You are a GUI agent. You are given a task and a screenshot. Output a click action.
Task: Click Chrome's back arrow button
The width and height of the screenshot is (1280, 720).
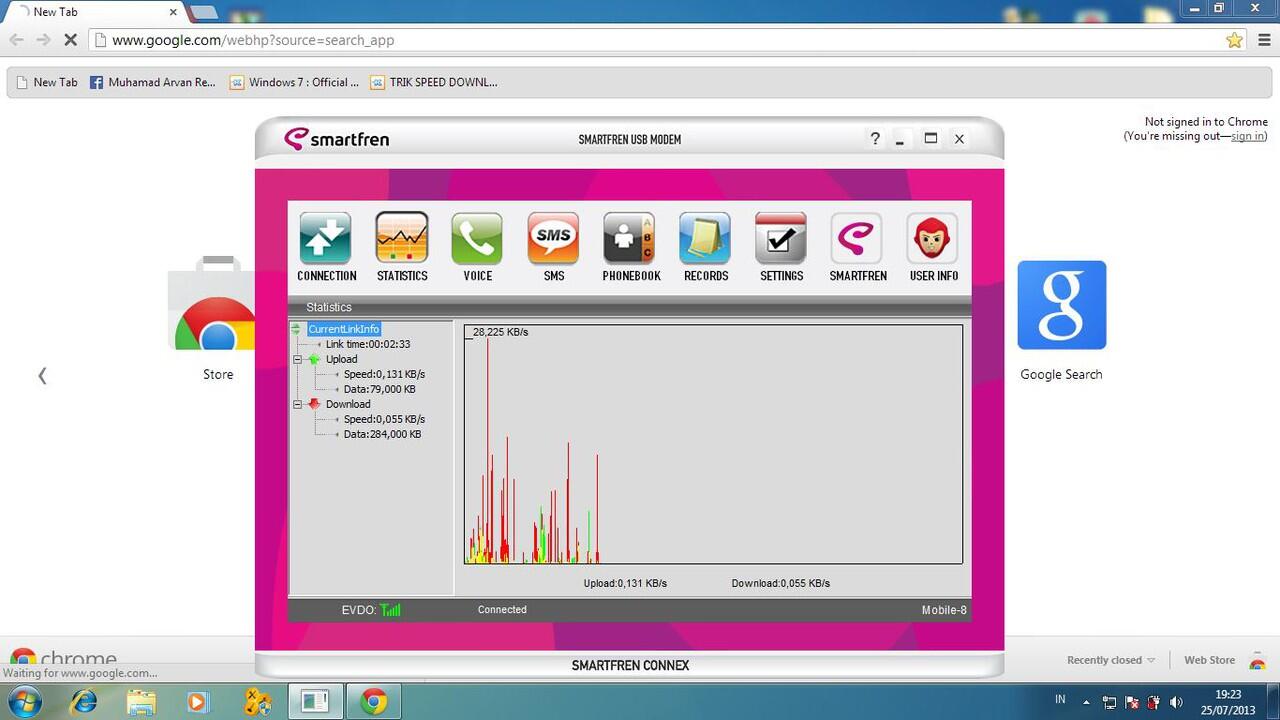pyautogui.click(x=16, y=40)
